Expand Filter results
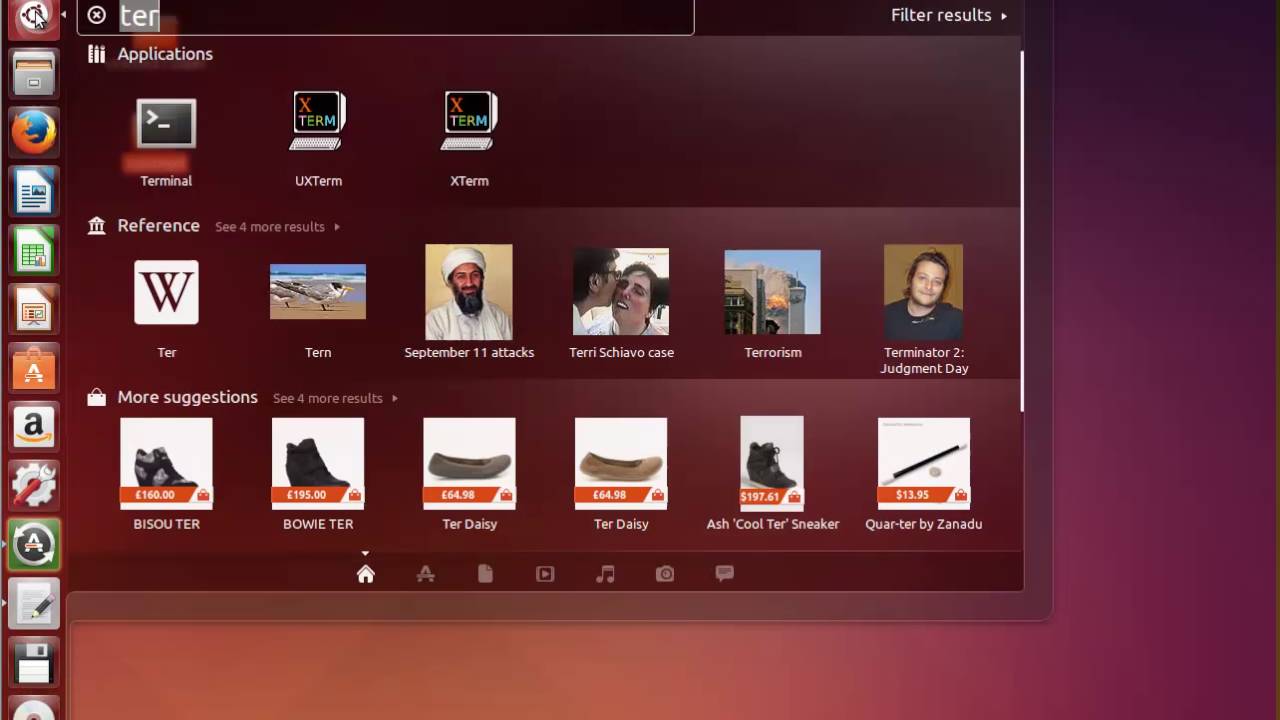Viewport: 1280px width, 720px height. click(949, 15)
